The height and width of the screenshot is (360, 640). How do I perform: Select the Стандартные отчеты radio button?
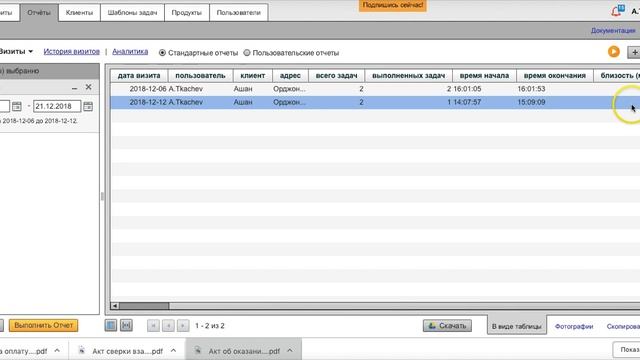162,53
